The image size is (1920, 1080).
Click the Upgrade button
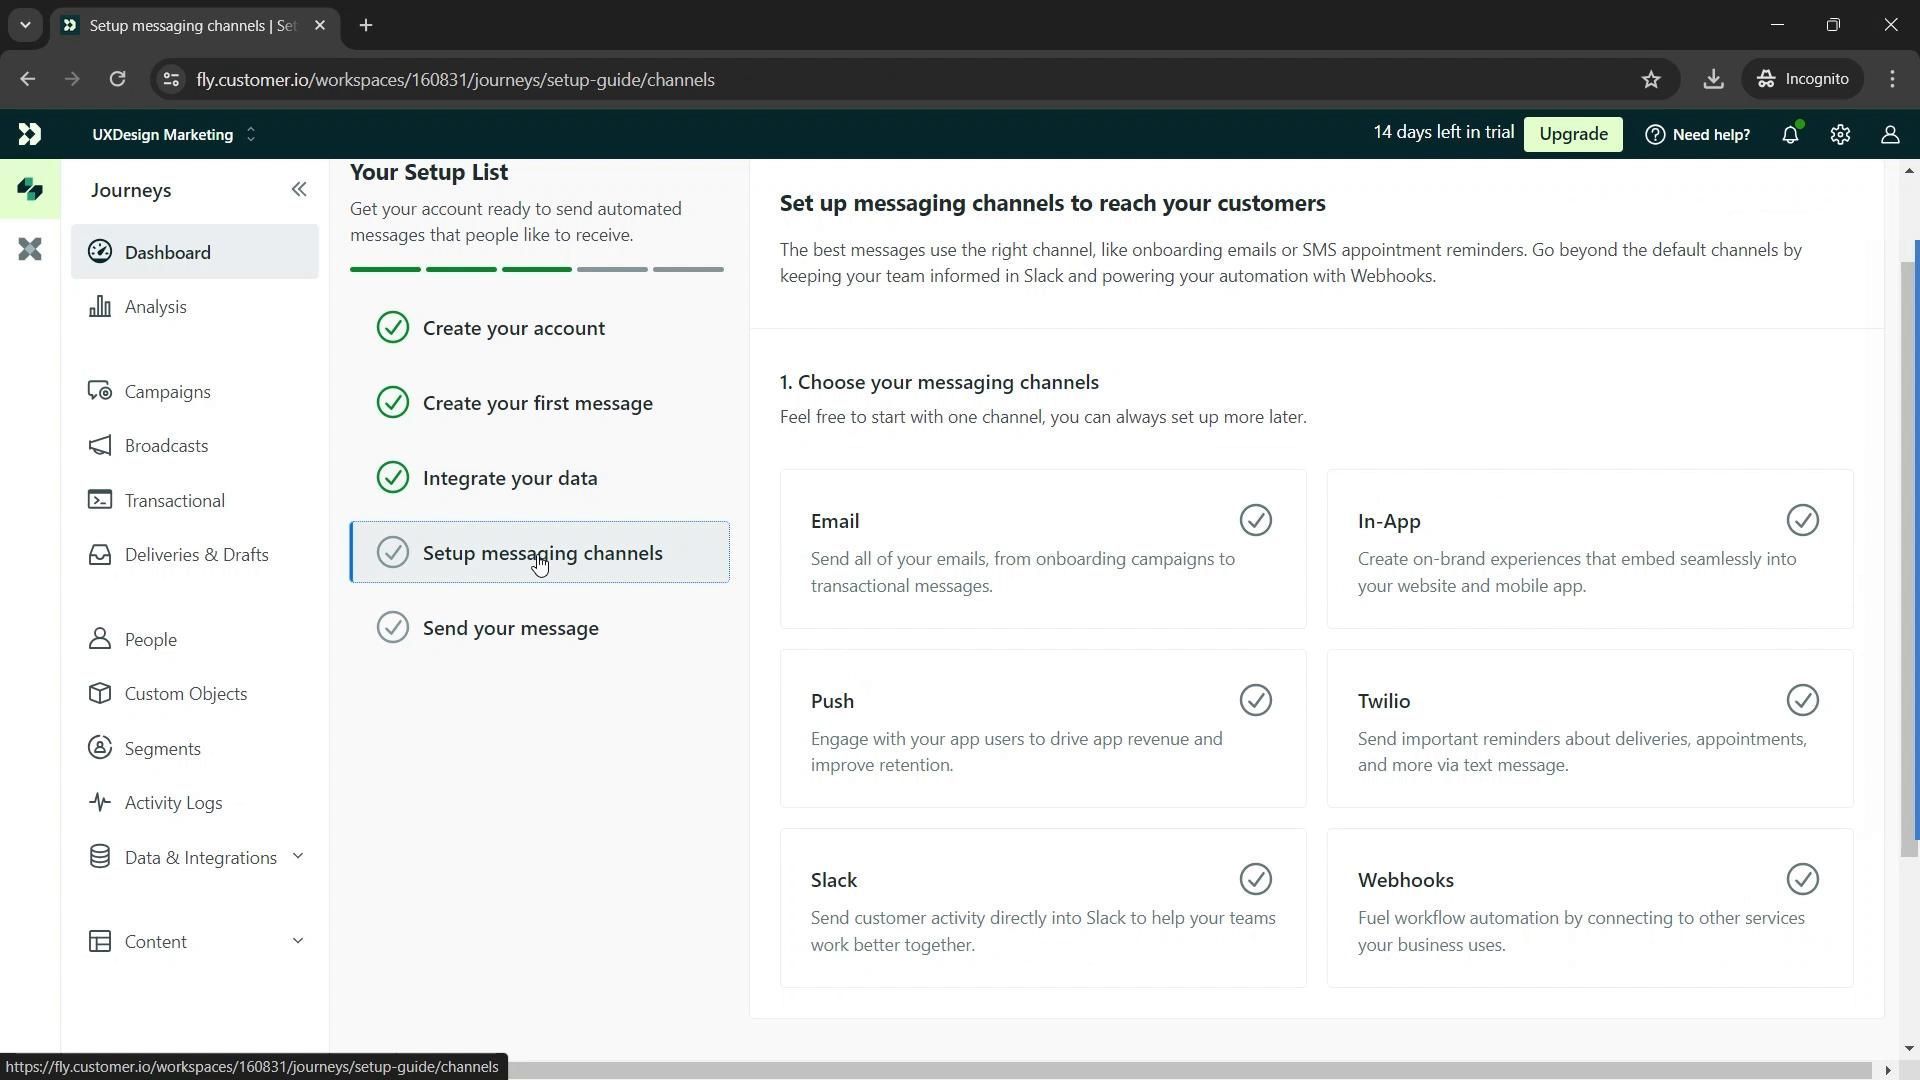coord(1572,135)
